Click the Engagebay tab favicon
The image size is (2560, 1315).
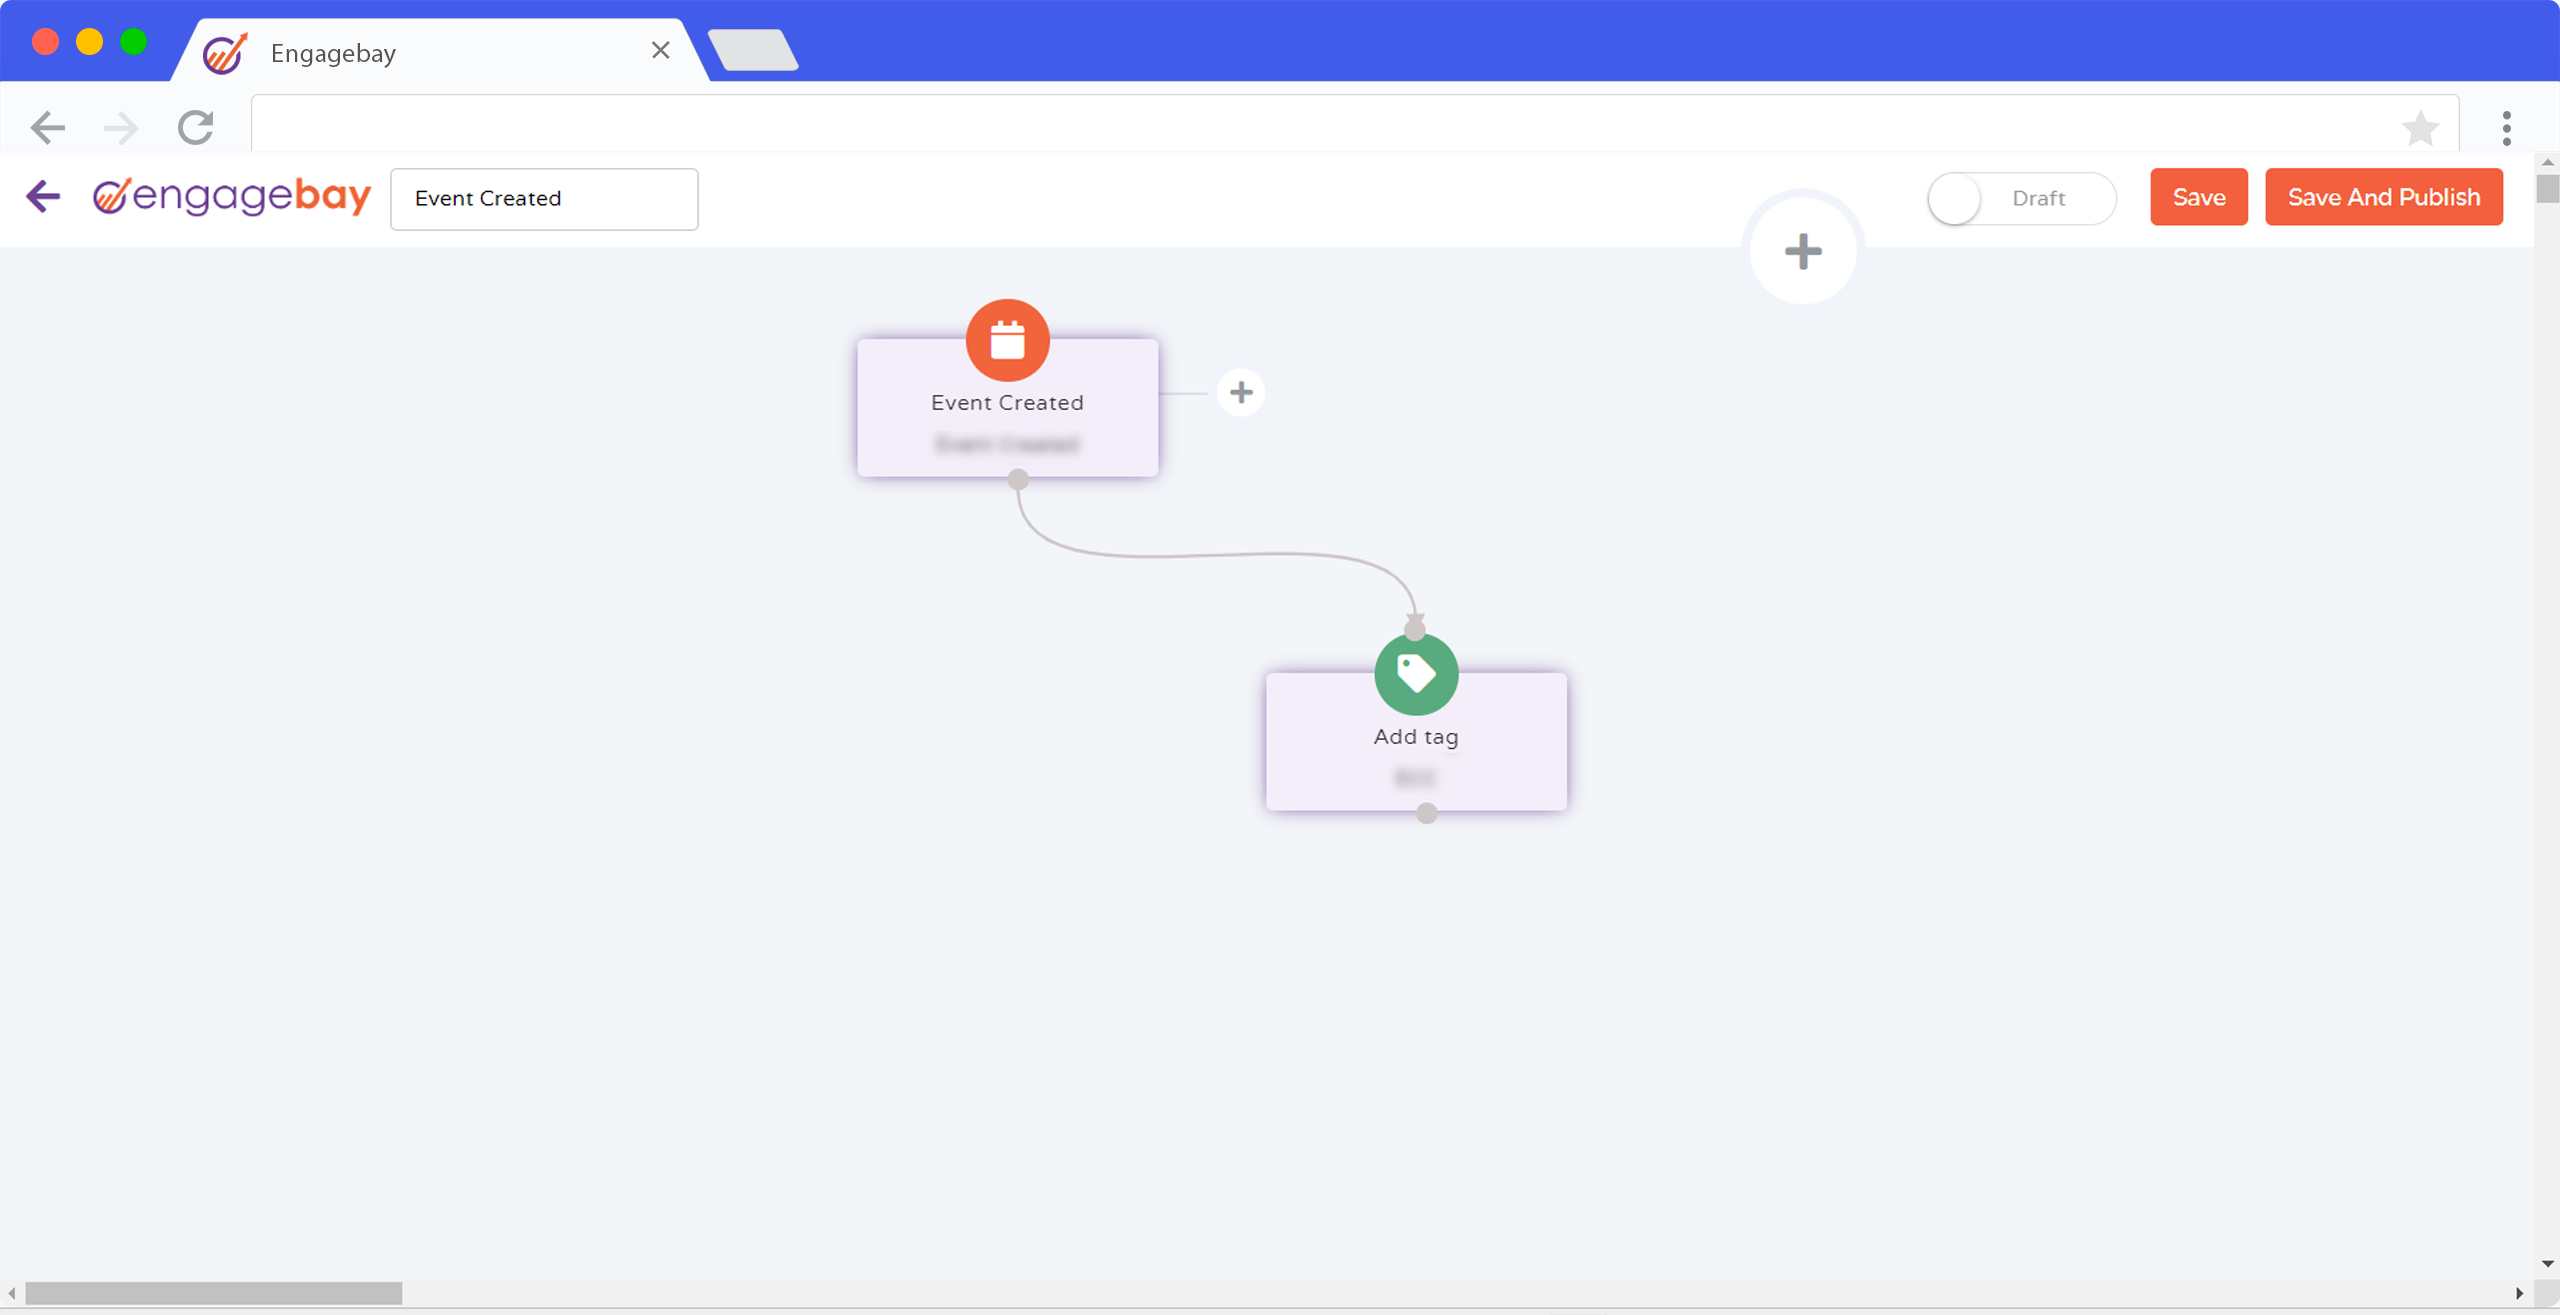[x=225, y=53]
